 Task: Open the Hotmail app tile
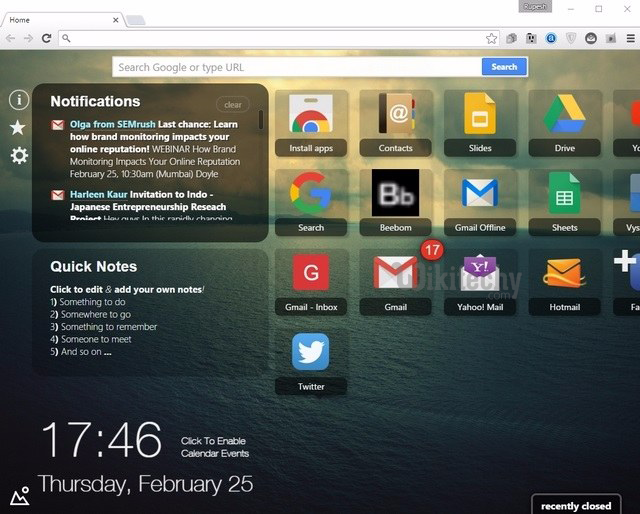click(564, 280)
